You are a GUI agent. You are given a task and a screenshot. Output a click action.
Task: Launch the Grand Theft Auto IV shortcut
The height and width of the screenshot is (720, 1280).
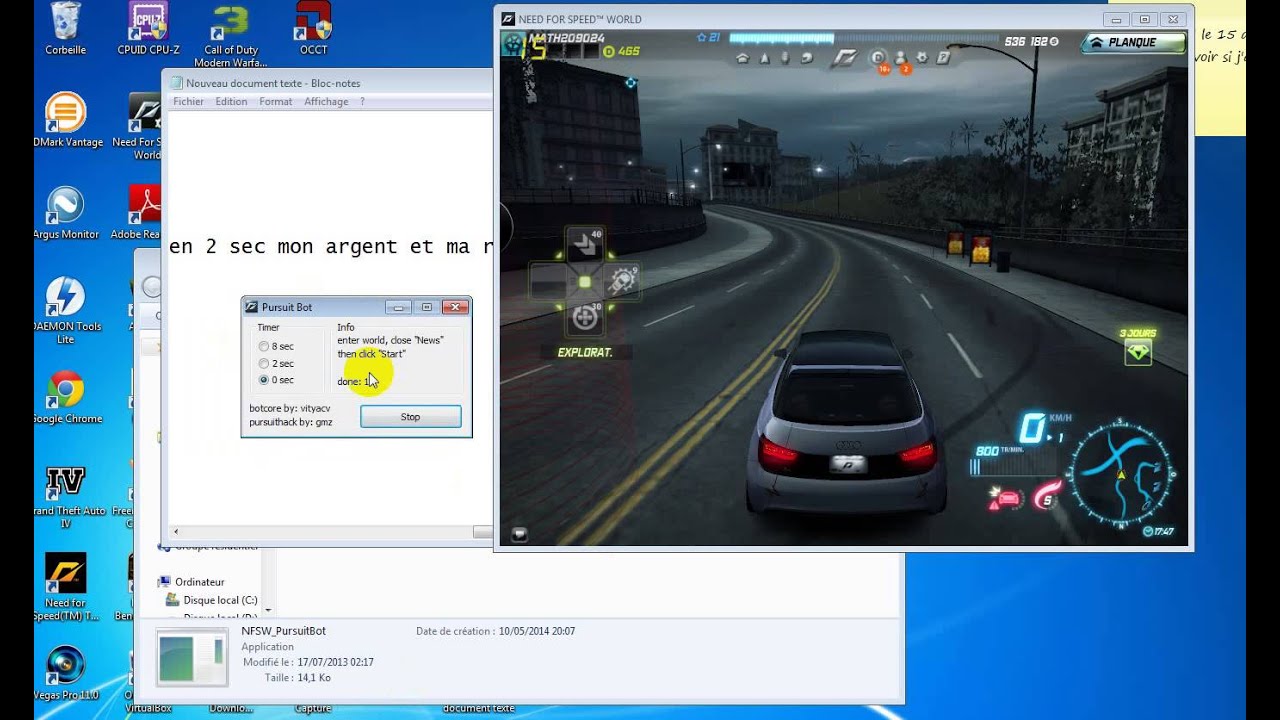66,496
